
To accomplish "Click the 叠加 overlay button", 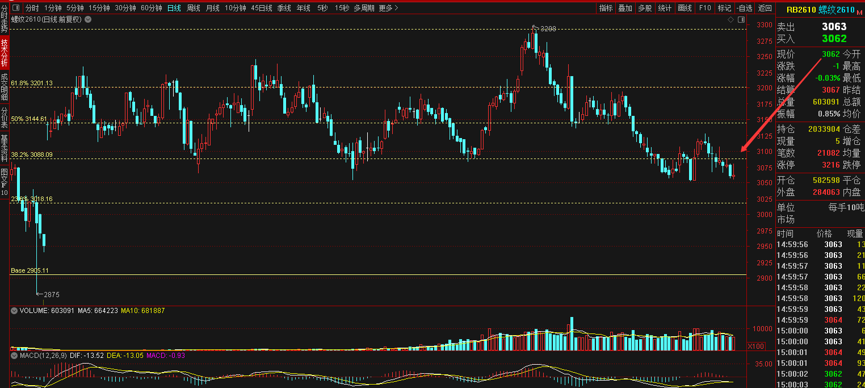I will point(625,8).
